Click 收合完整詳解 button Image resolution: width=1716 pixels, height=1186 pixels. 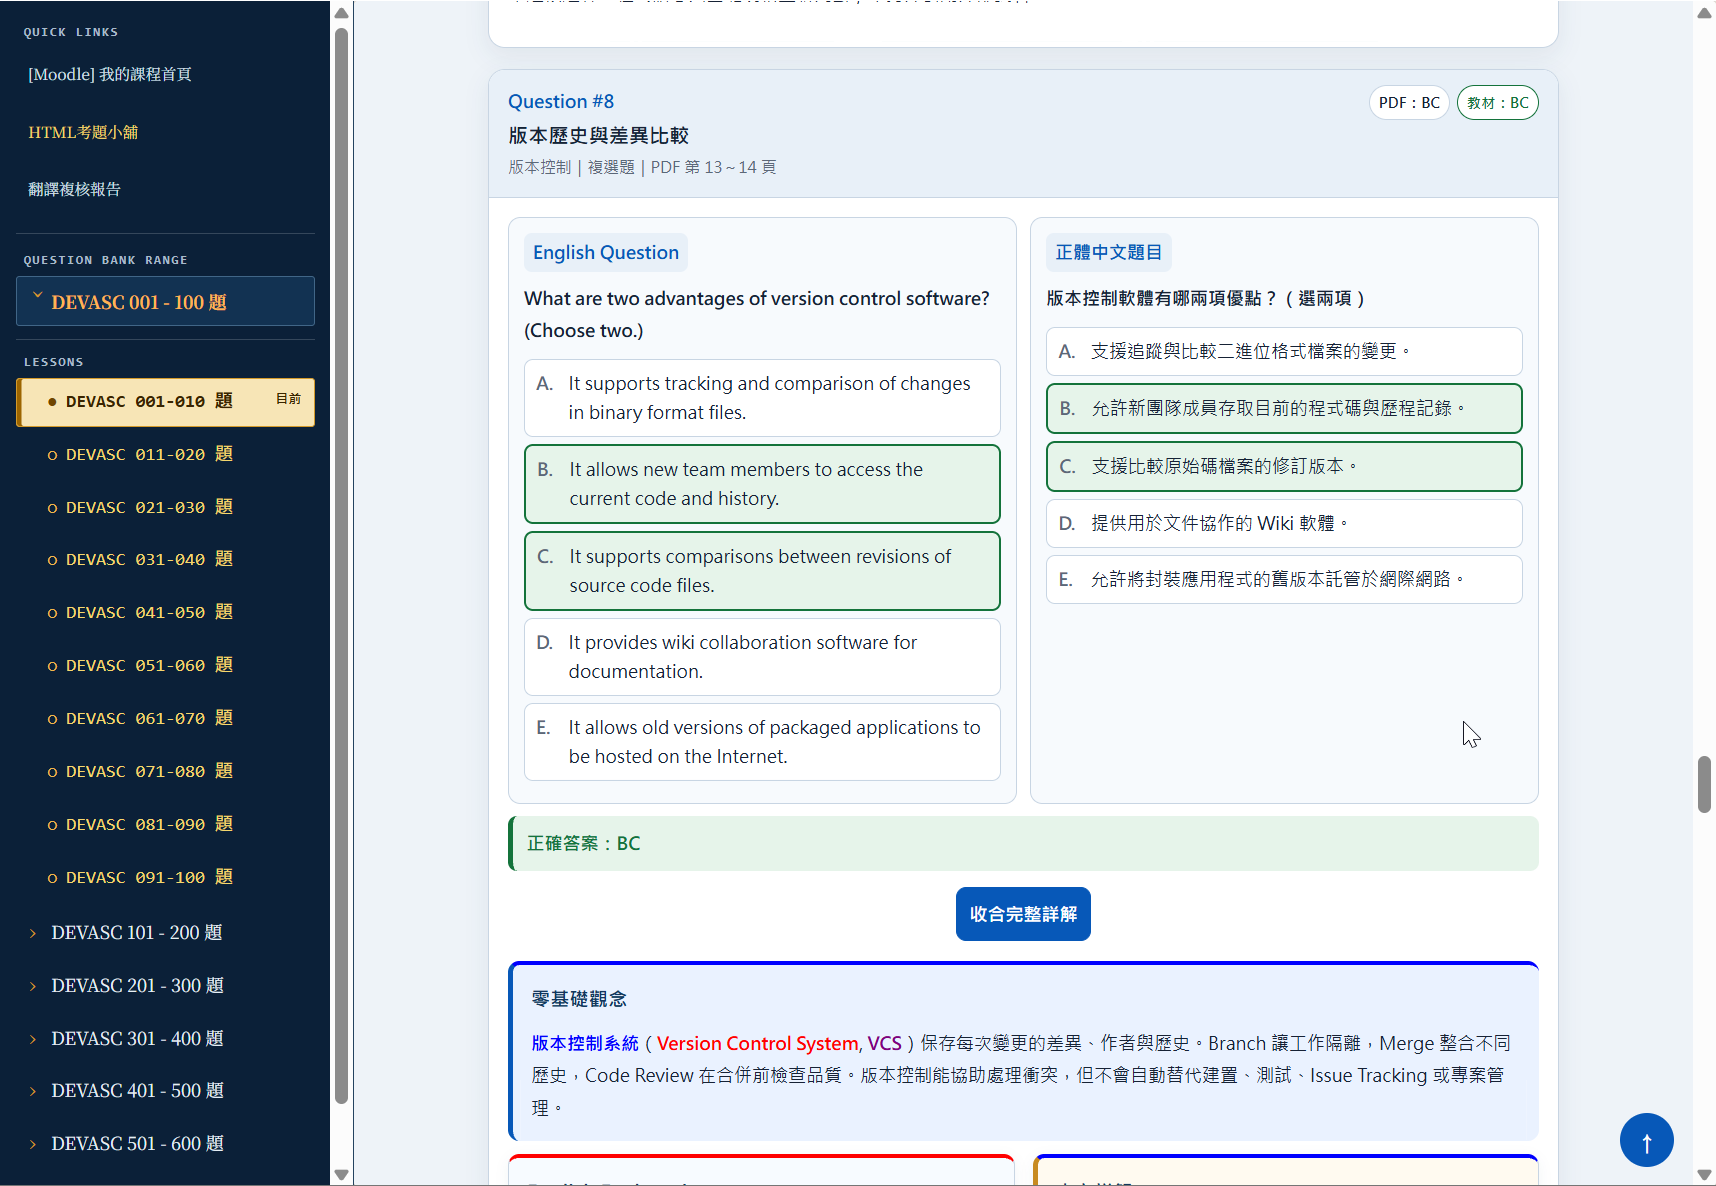coord(1023,914)
